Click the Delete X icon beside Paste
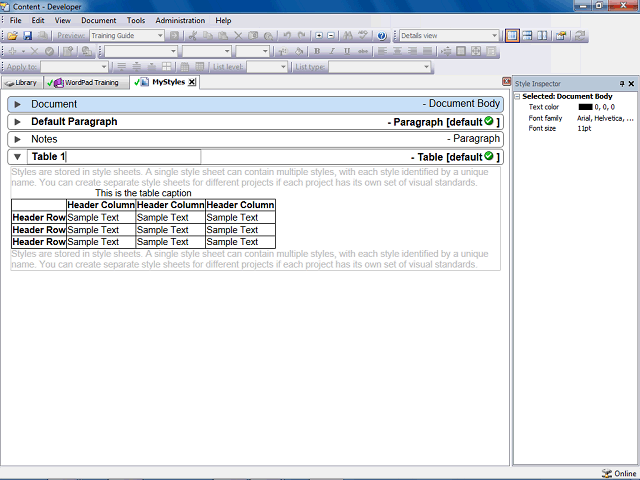This screenshot has height=480, width=640. coord(238,36)
